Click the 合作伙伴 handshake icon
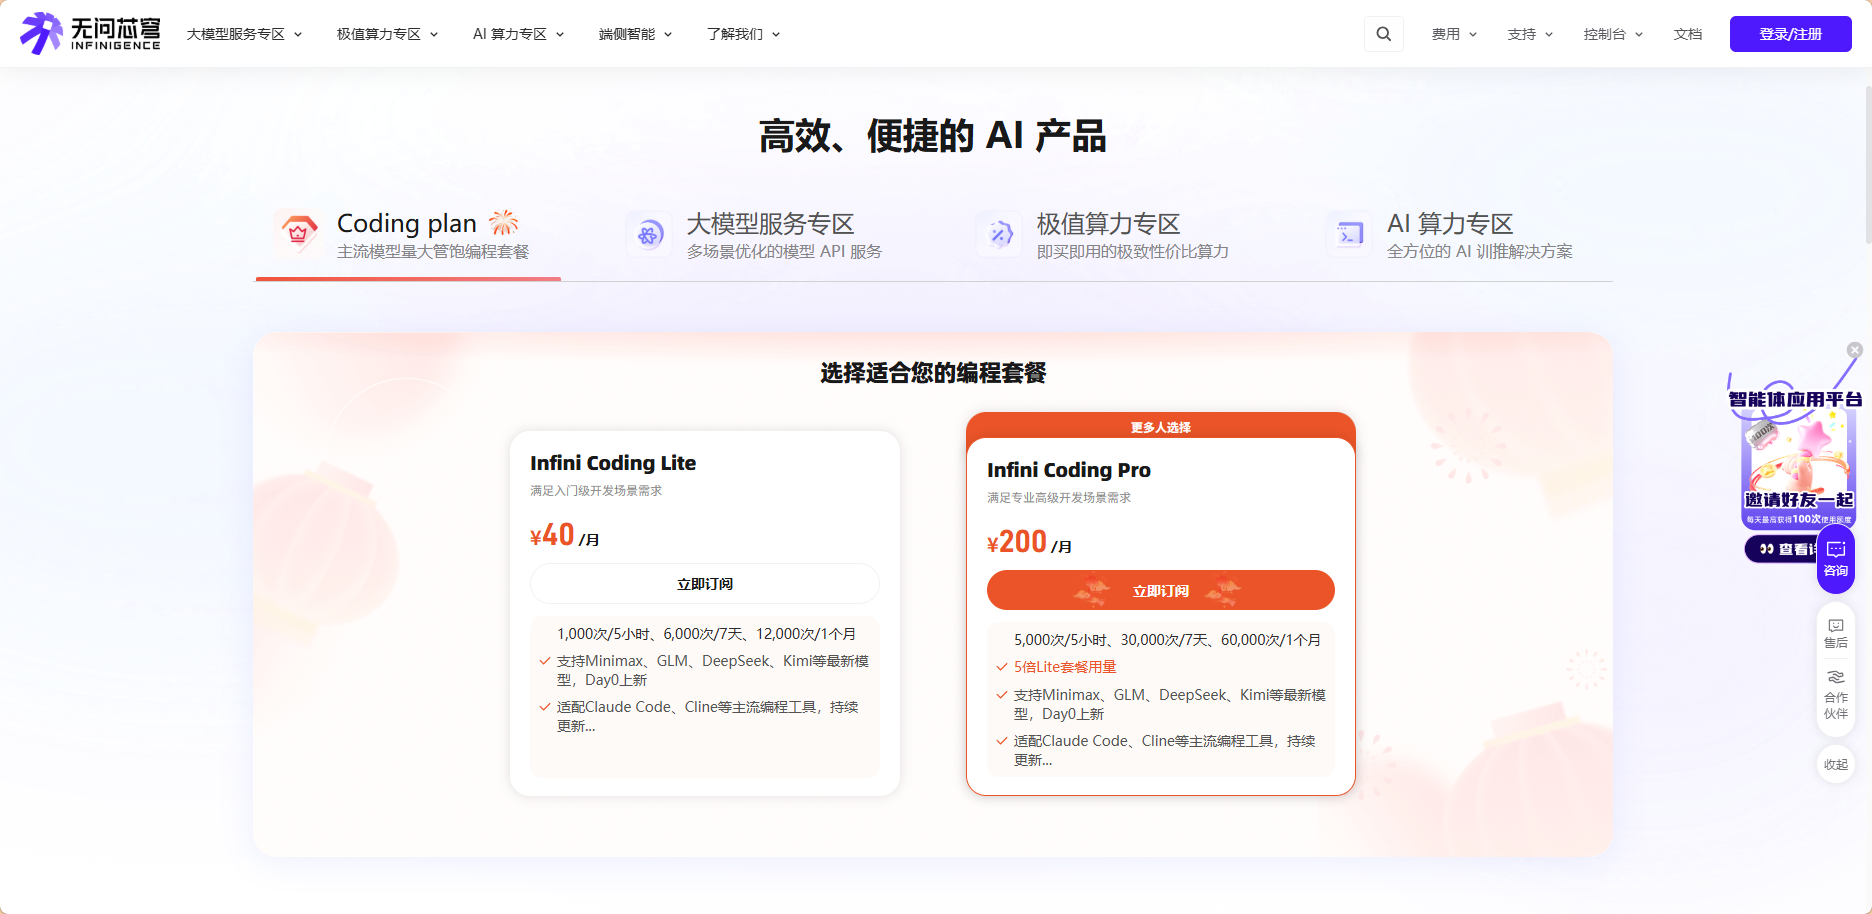Image resolution: width=1872 pixels, height=914 pixels. click(1836, 694)
